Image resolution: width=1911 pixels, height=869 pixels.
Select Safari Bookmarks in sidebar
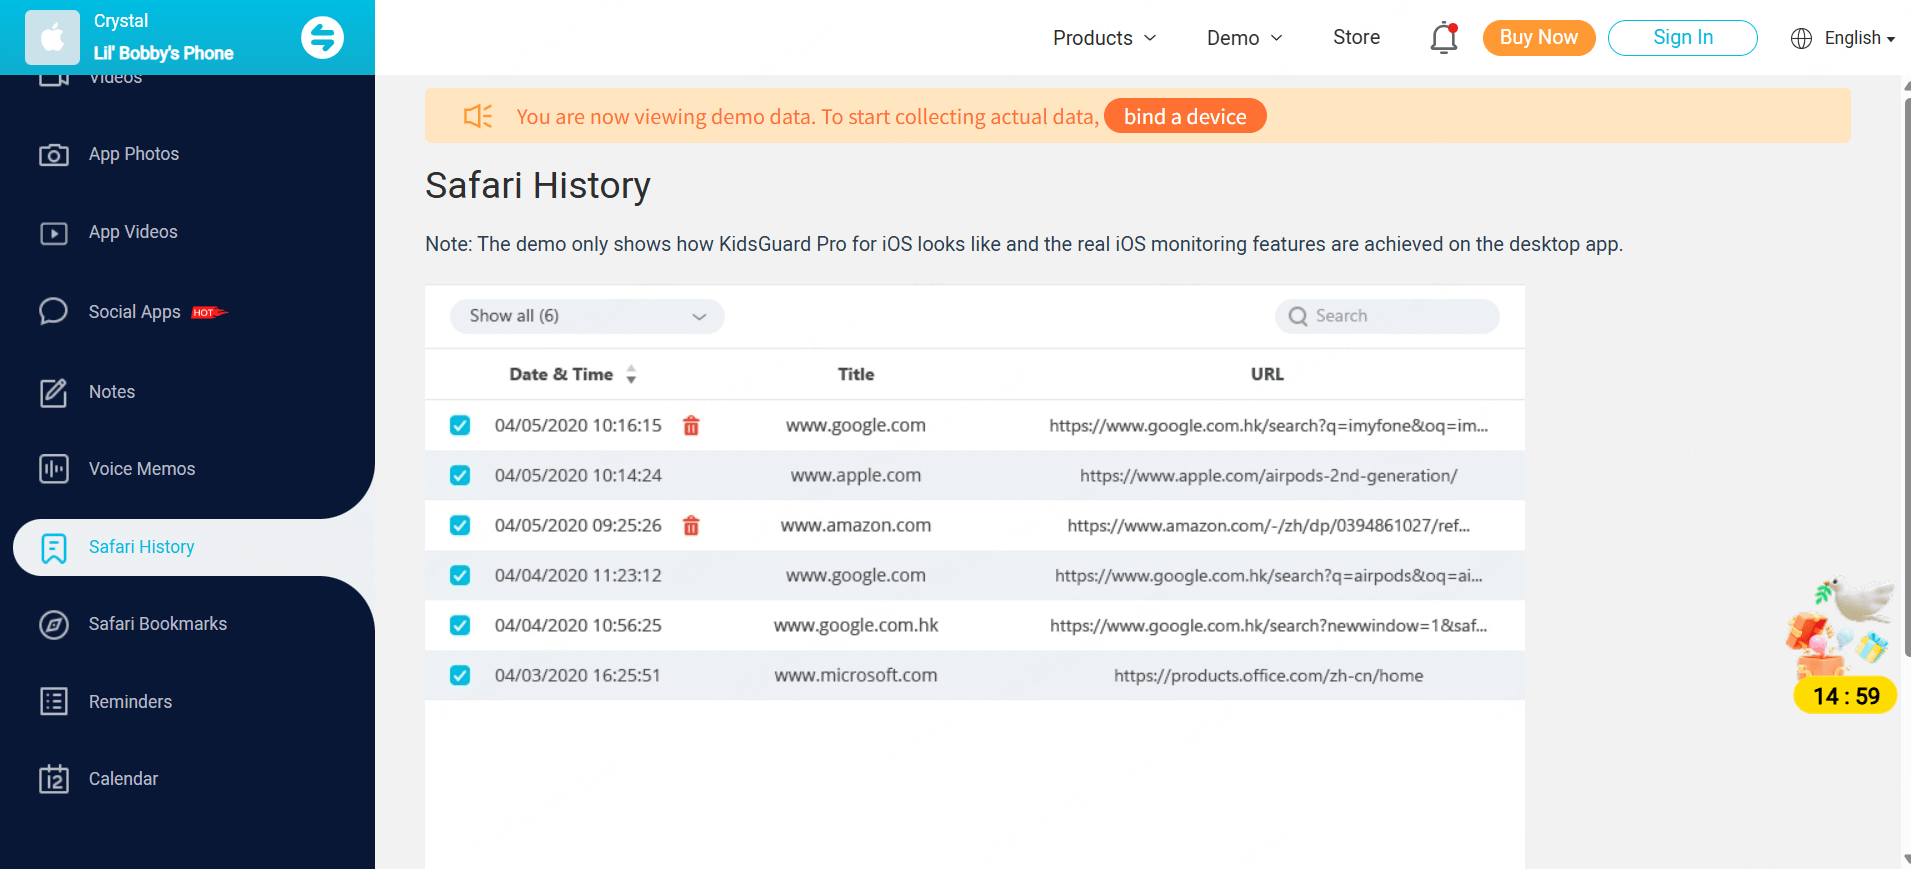click(x=158, y=624)
